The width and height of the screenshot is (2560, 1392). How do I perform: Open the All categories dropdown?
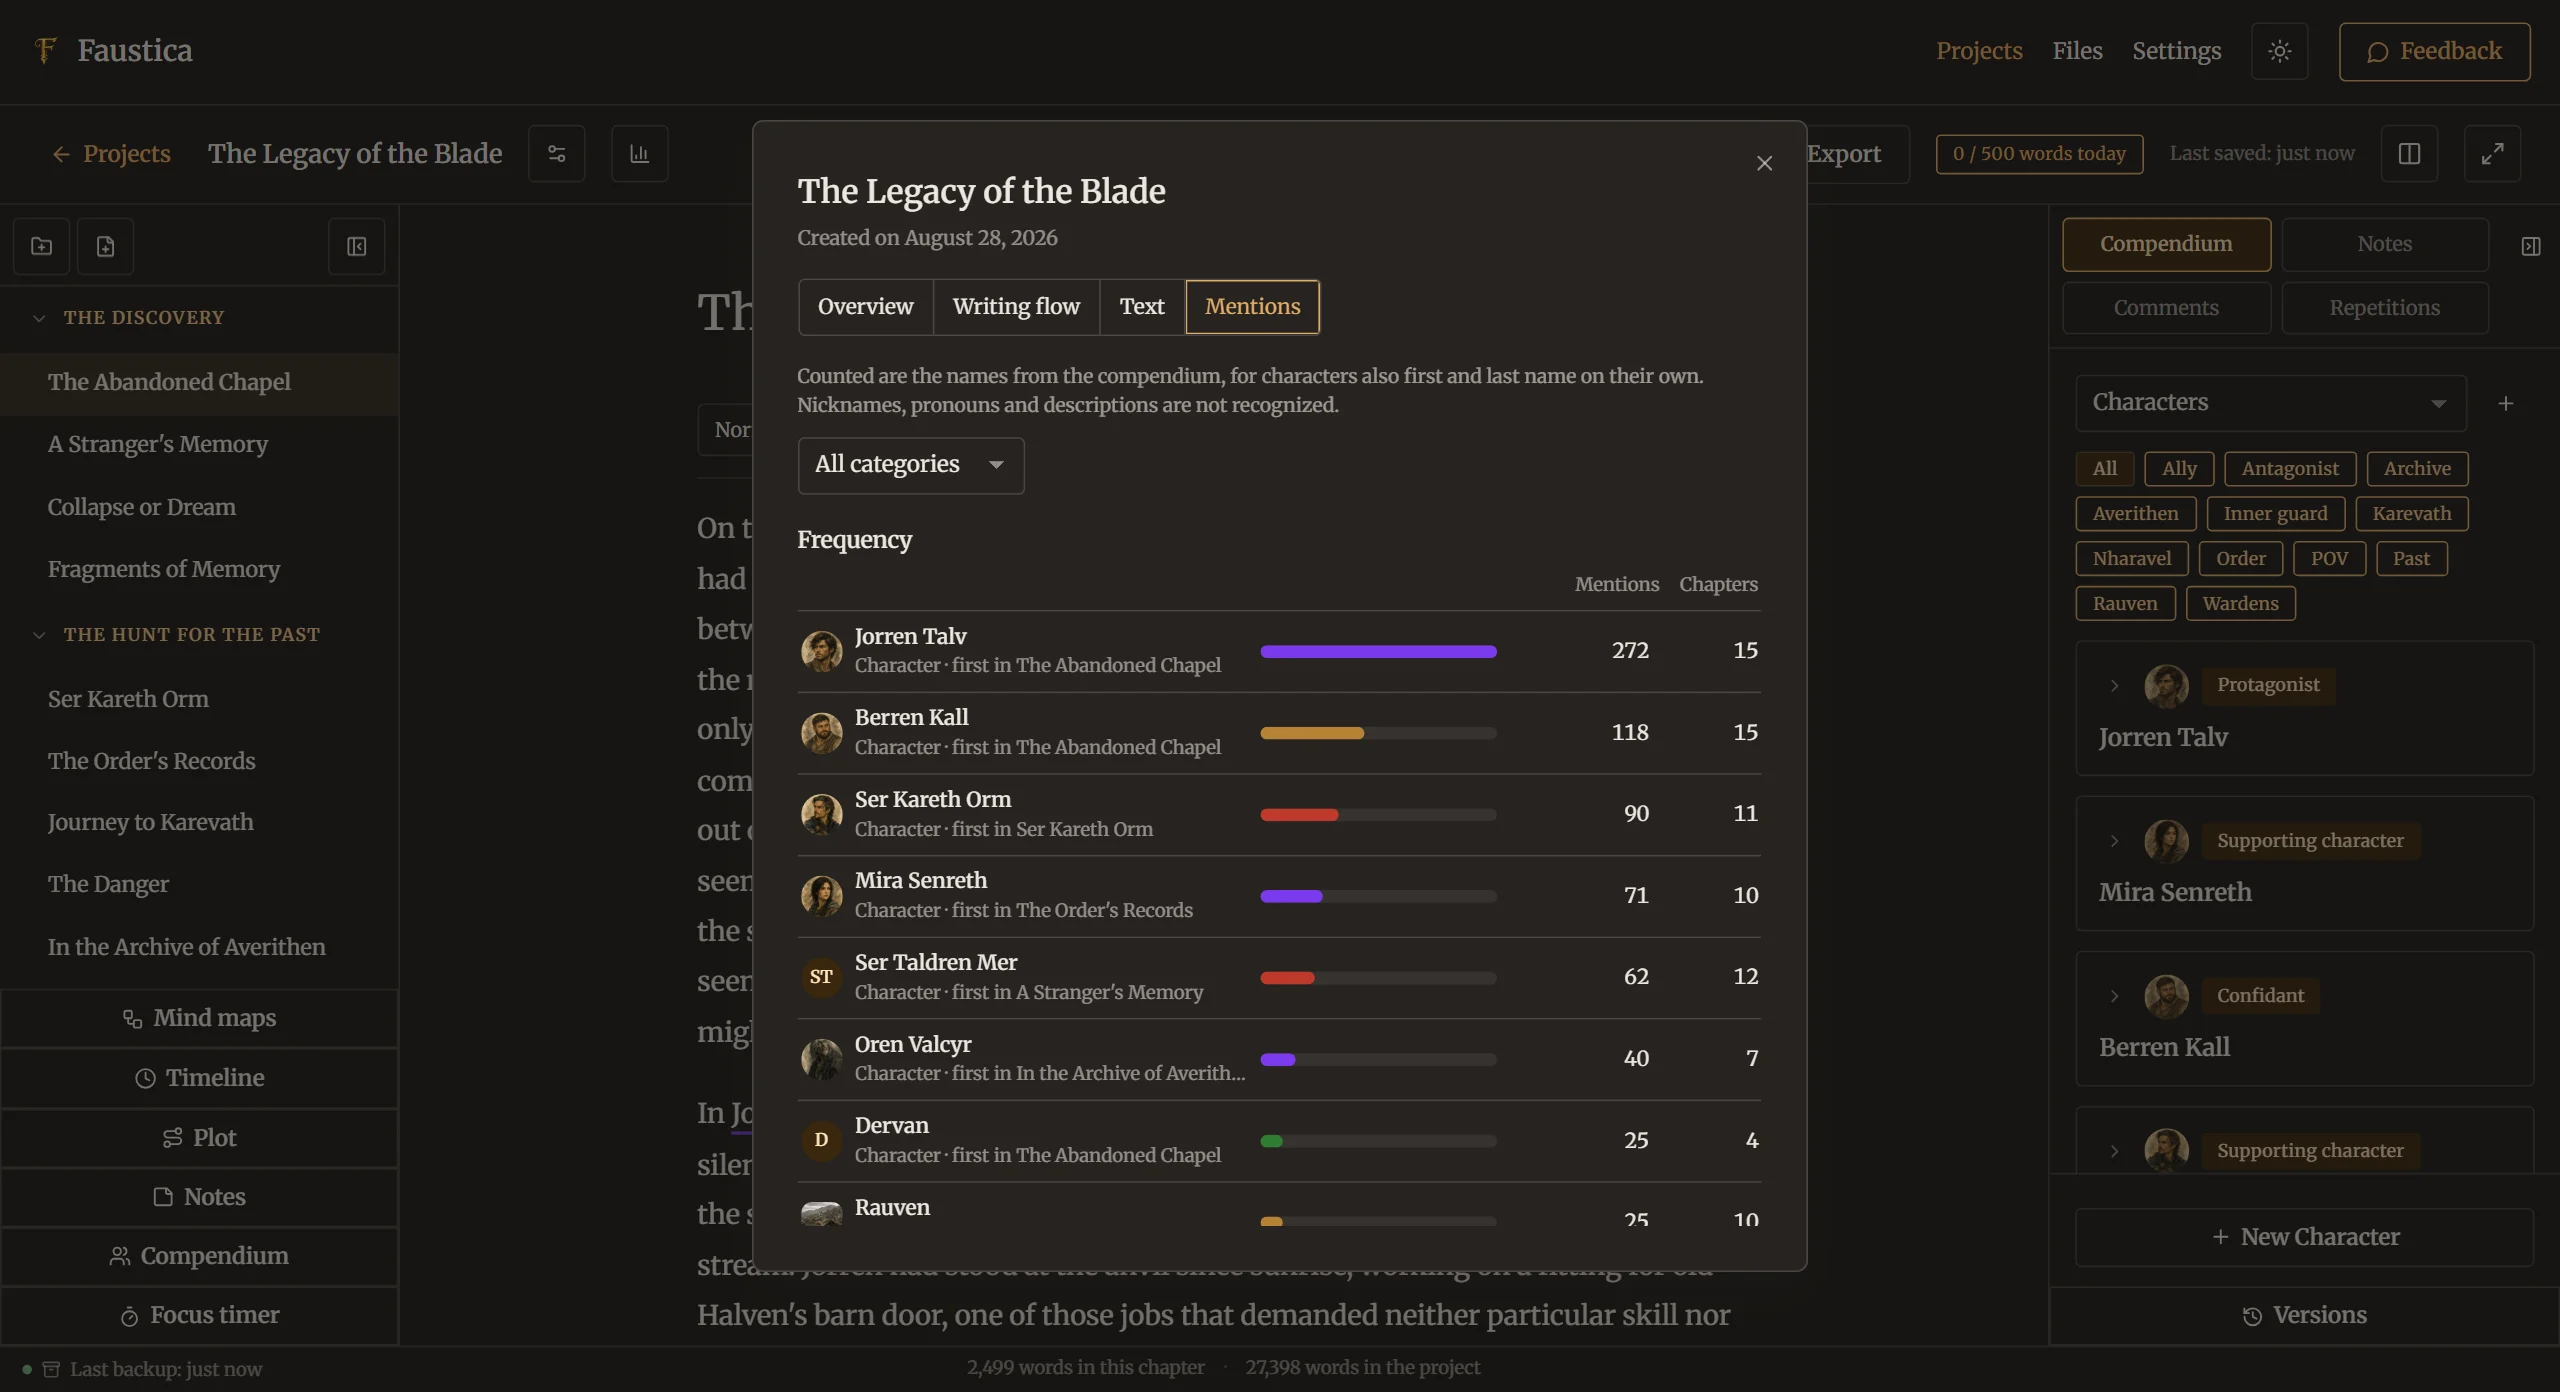(x=911, y=465)
